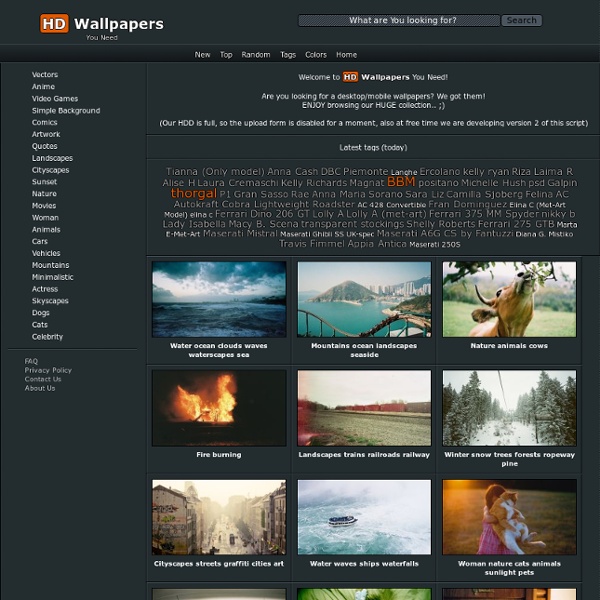Viewport: 600px width, 600px height.
Task: Click the Maserati Mistral tag
Action: 240,233
